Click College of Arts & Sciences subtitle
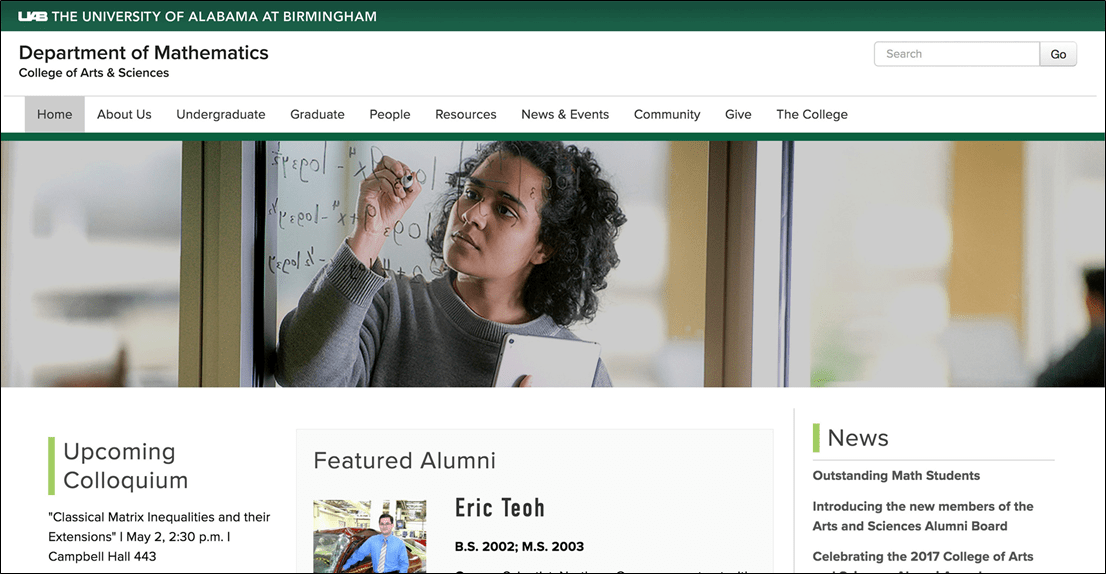The height and width of the screenshot is (574, 1106). [94, 73]
